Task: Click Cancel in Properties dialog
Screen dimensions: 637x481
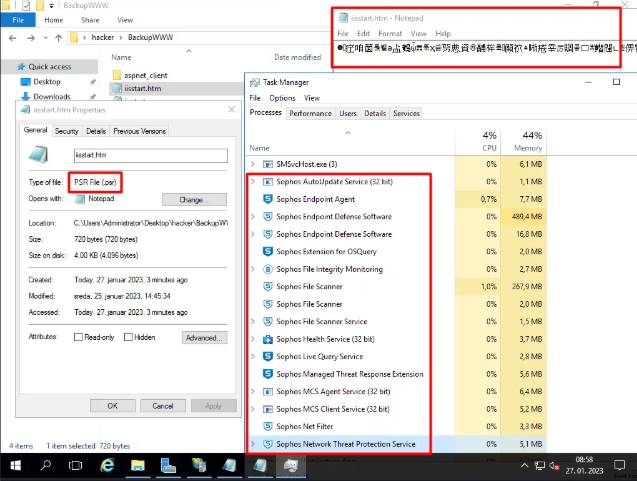Action: point(162,405)
